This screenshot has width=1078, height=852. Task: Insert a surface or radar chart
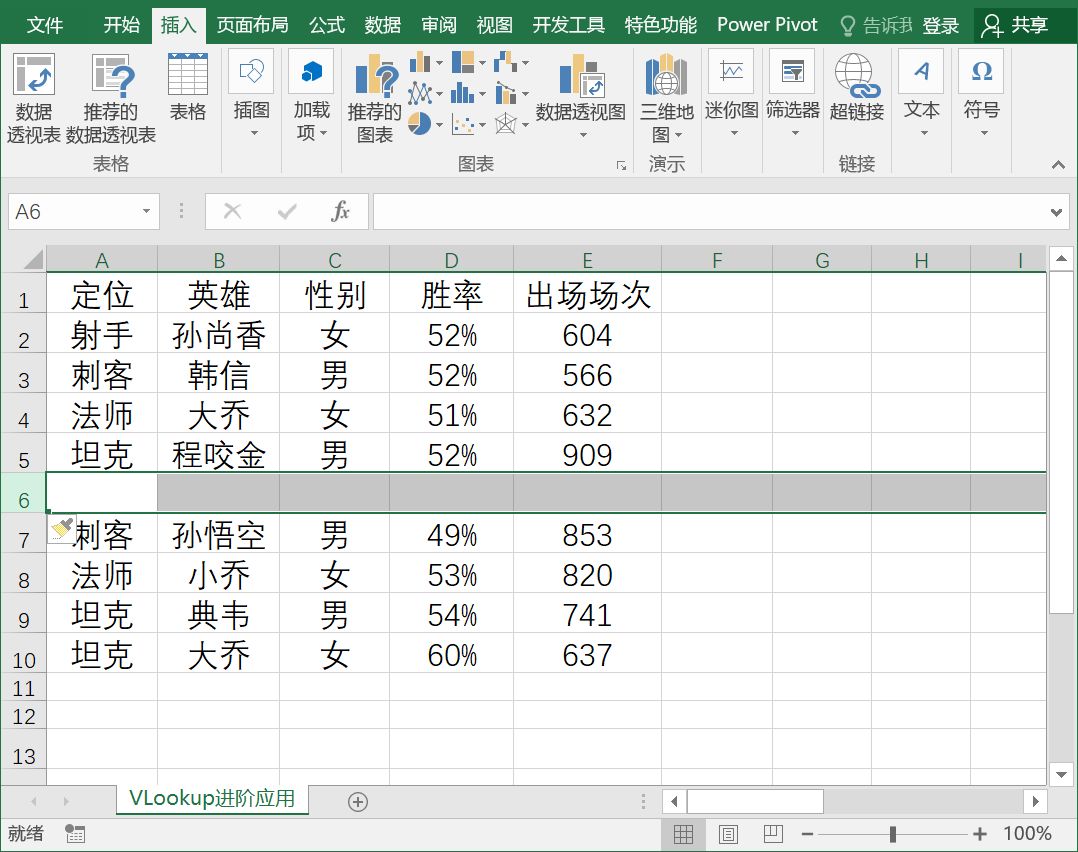coord(505,124)
